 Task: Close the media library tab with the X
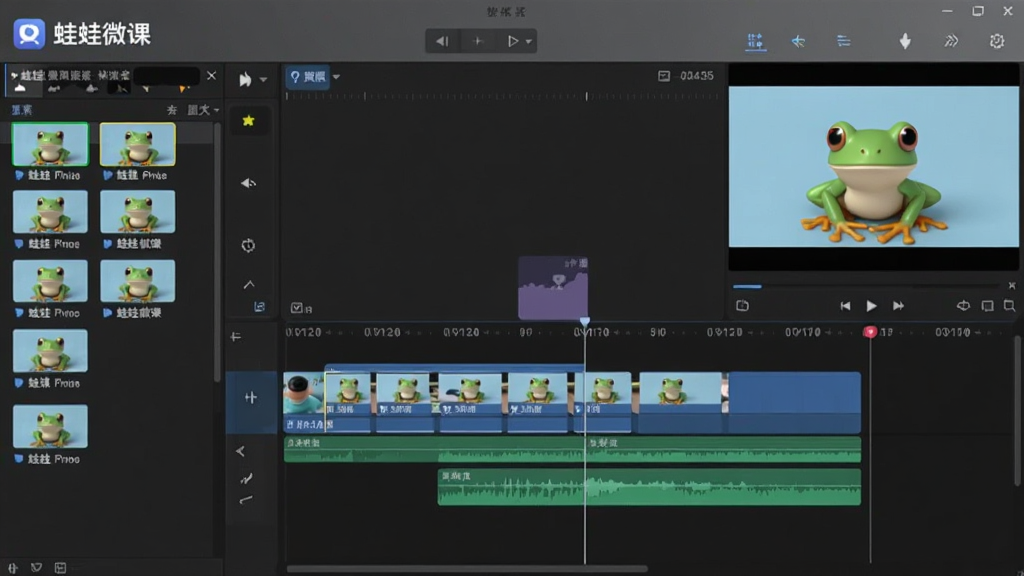[x=211, y=75]
